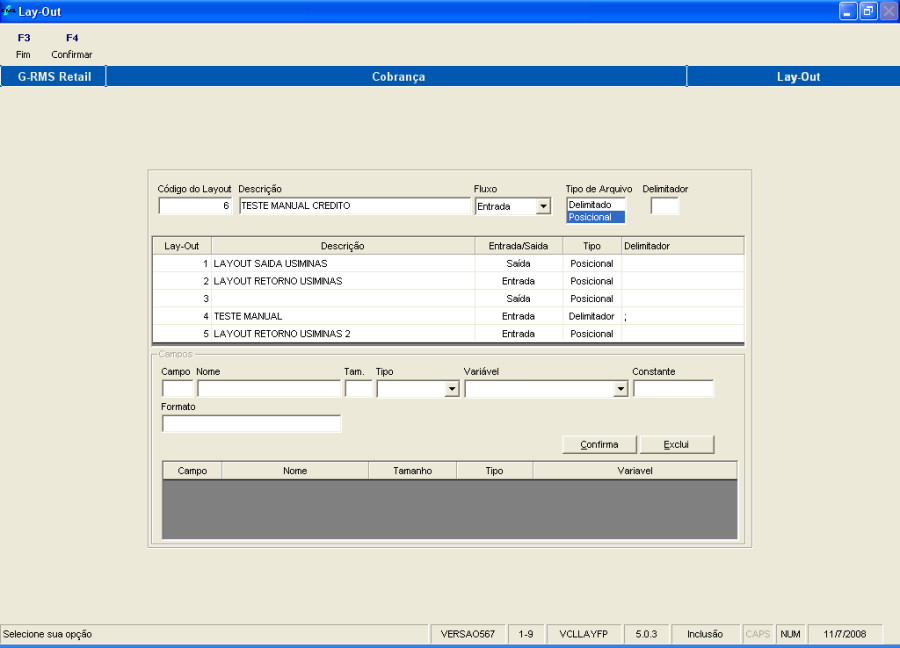The width and height of the screenshot is (900, 648).
Task: Open the Variável combo box
Action: [620, 389]
